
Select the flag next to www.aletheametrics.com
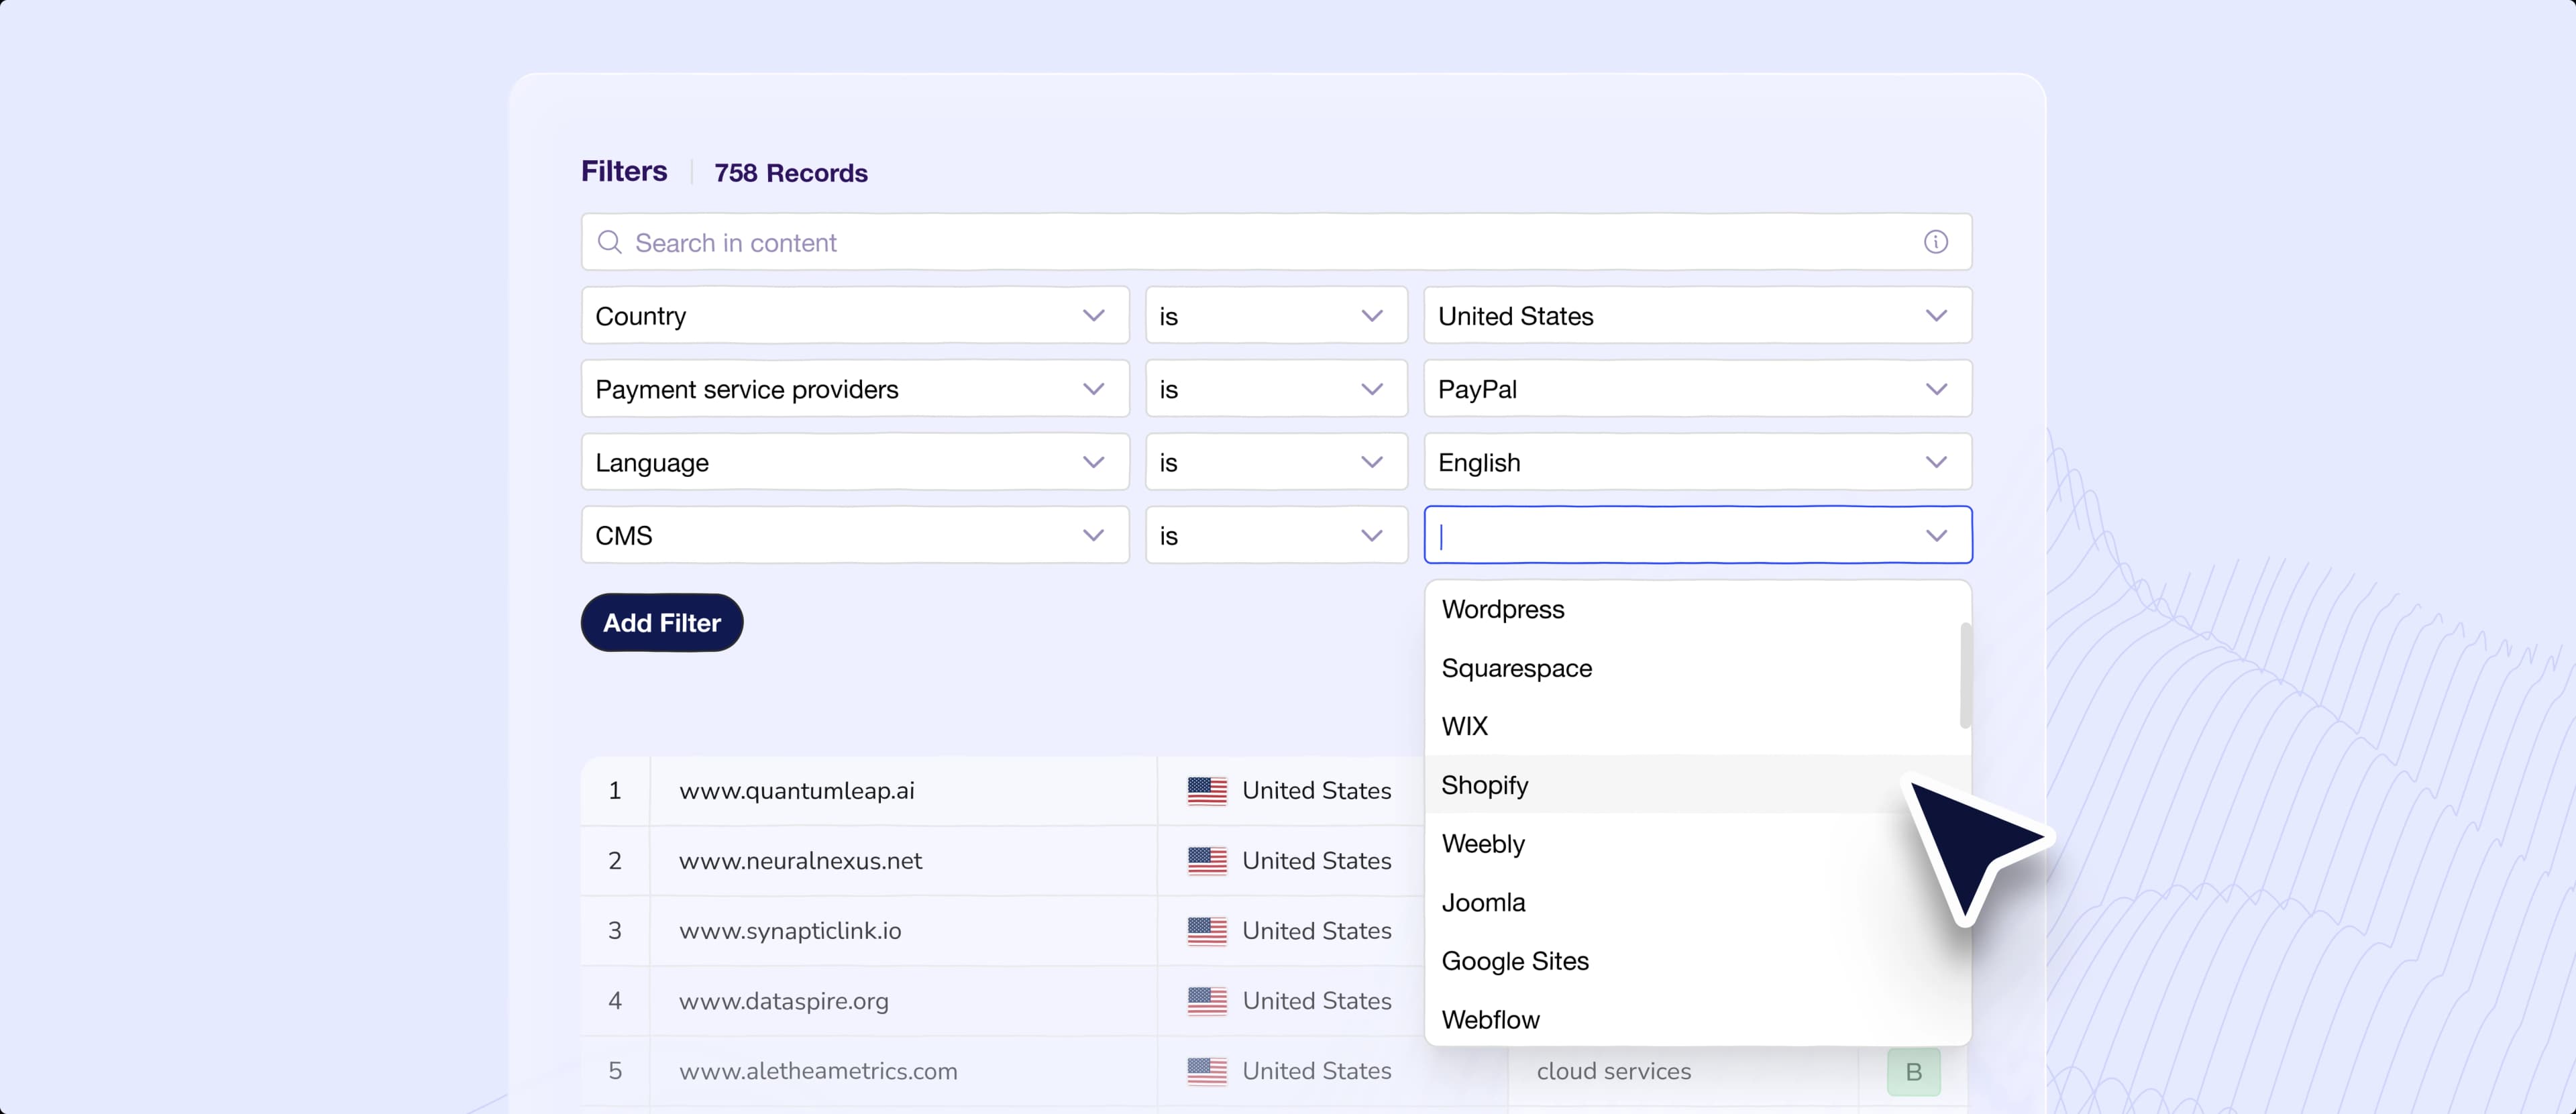[x=1209, y=1070]
